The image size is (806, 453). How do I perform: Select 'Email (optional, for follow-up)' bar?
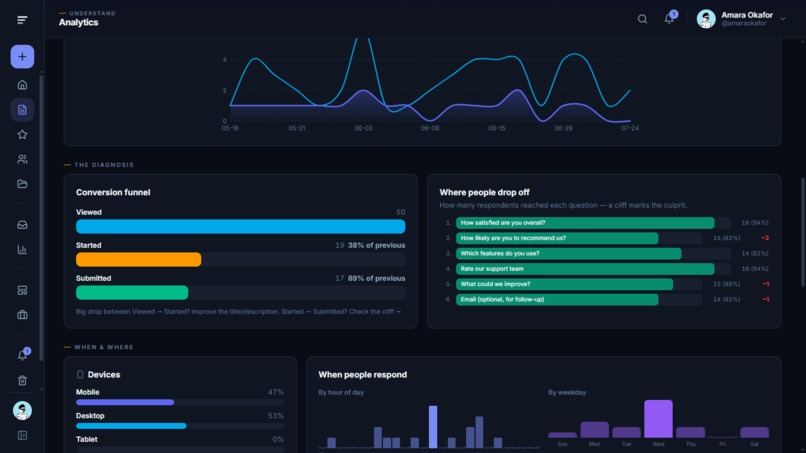point(557,299)
